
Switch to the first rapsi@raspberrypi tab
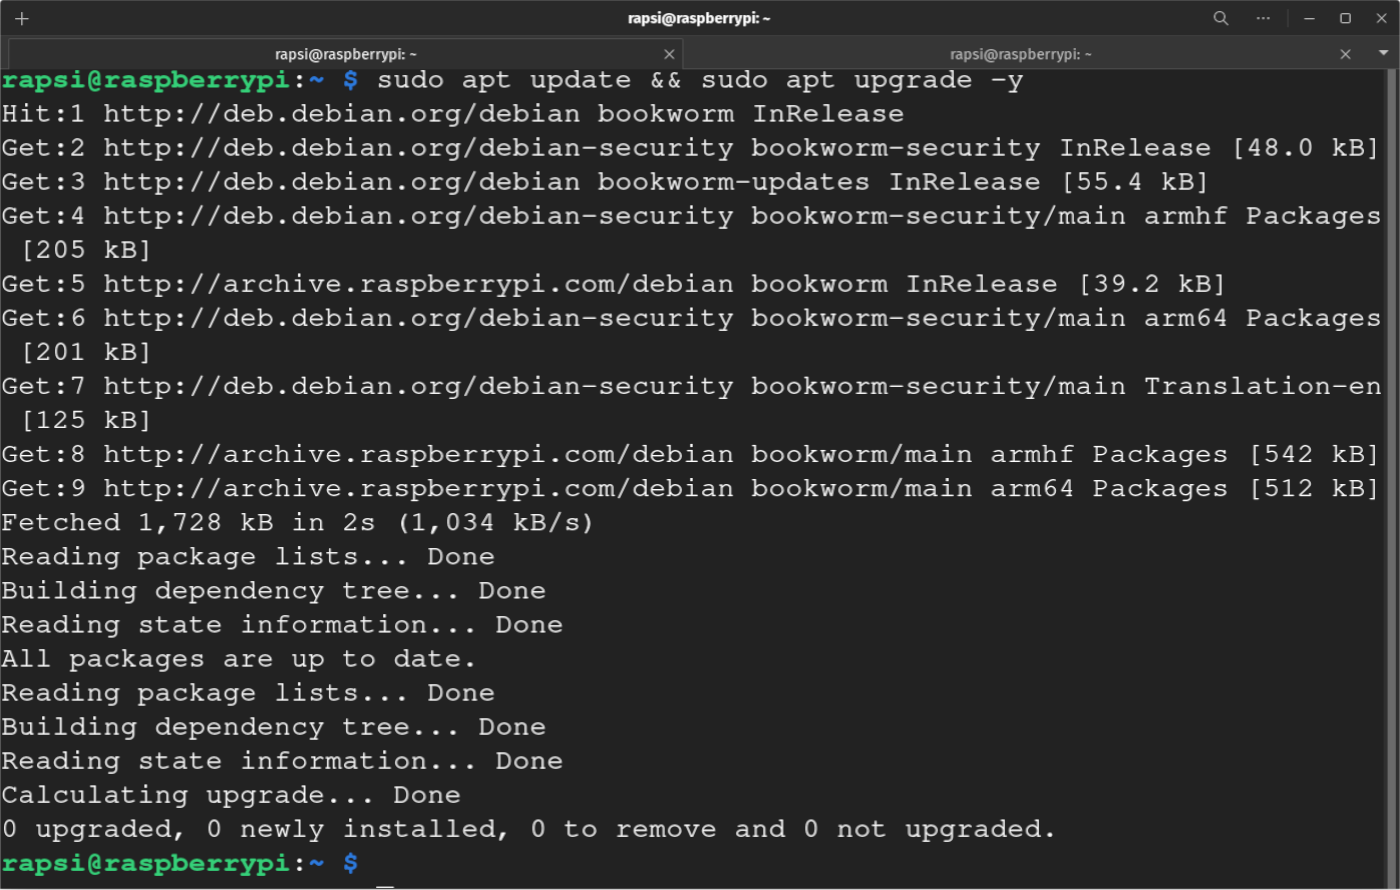pyautogui.click(x=346, y=54)
